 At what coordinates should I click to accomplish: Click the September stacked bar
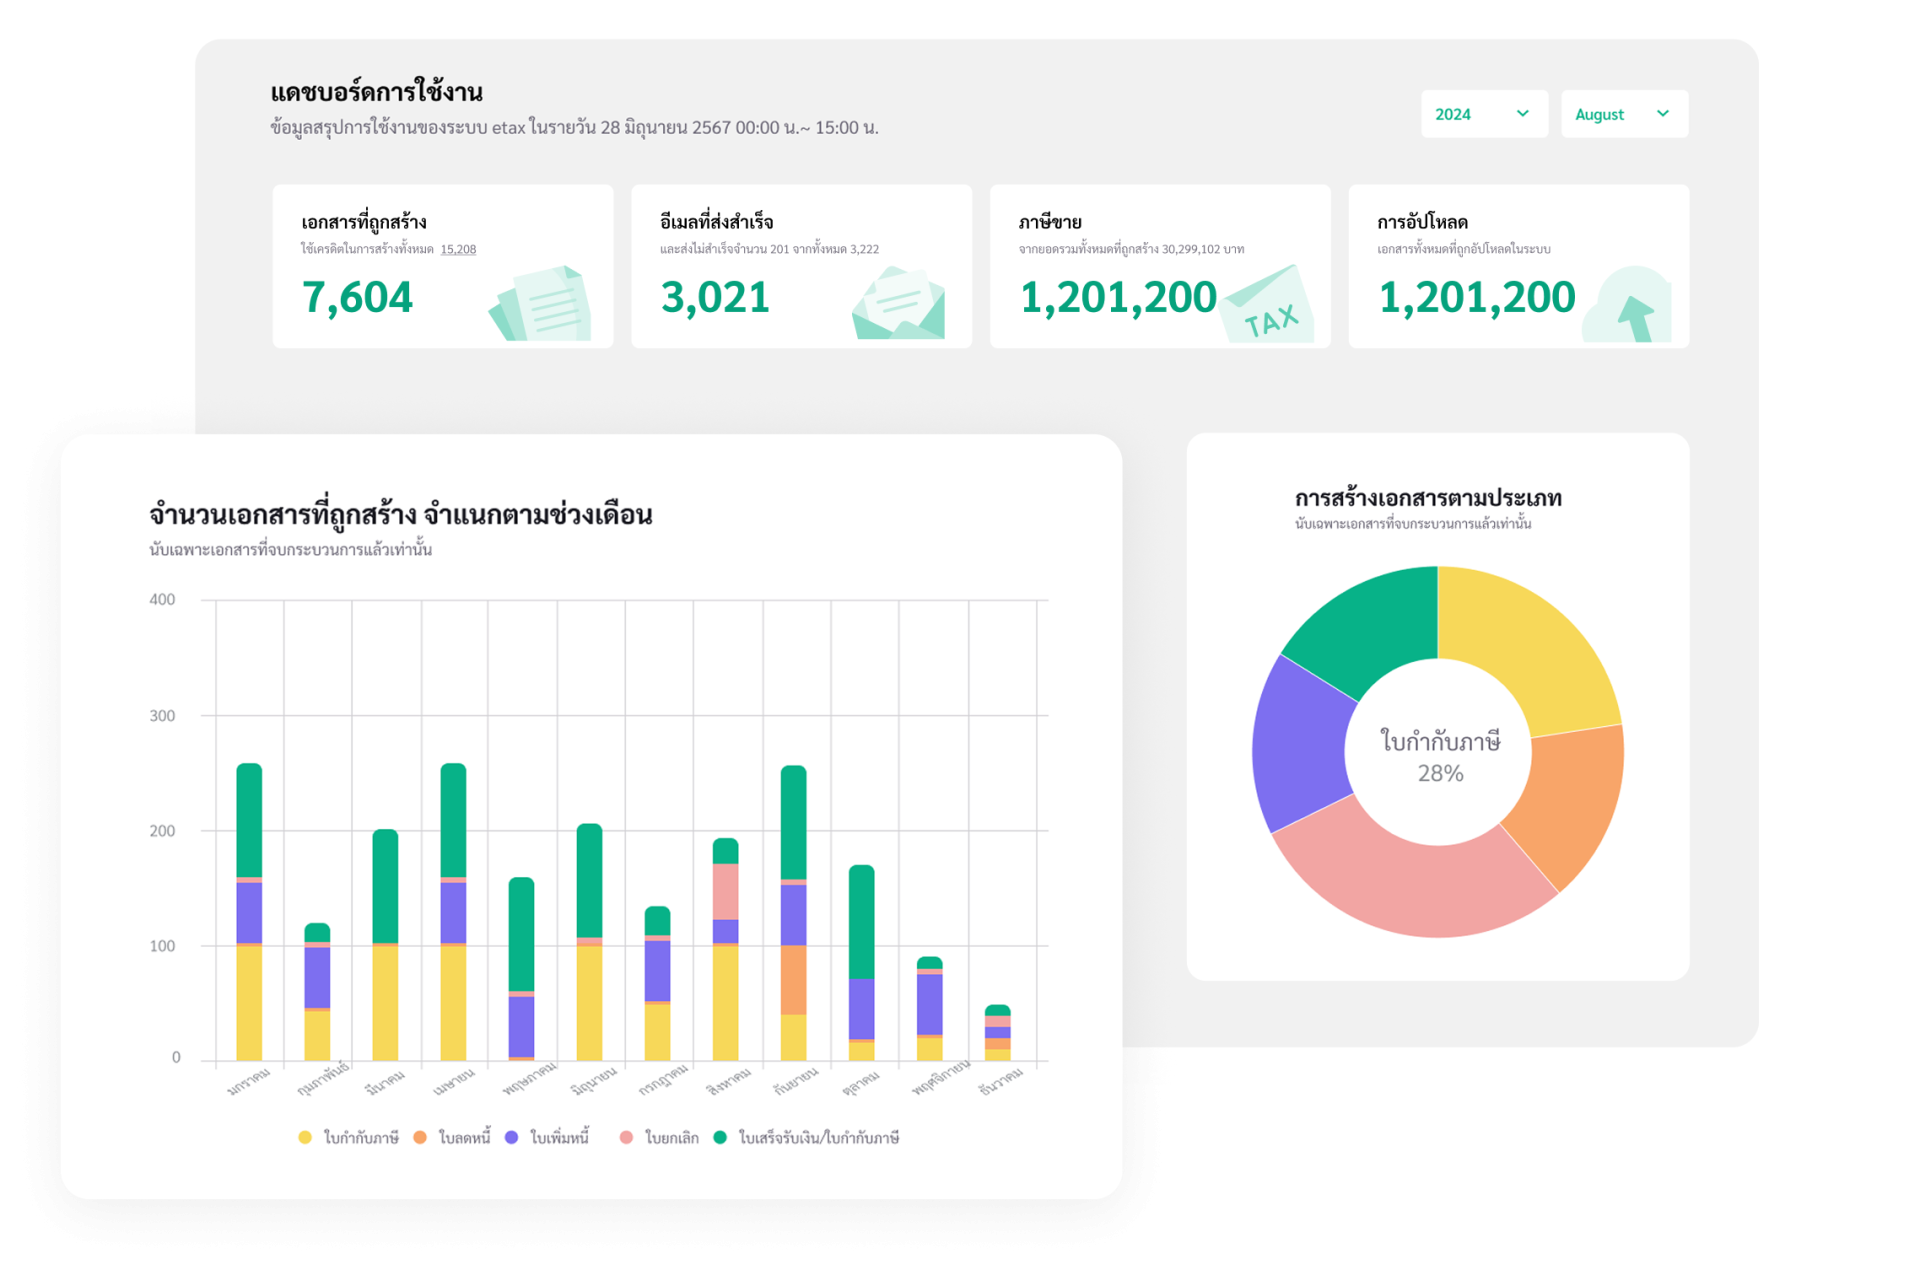pos(793,910)
